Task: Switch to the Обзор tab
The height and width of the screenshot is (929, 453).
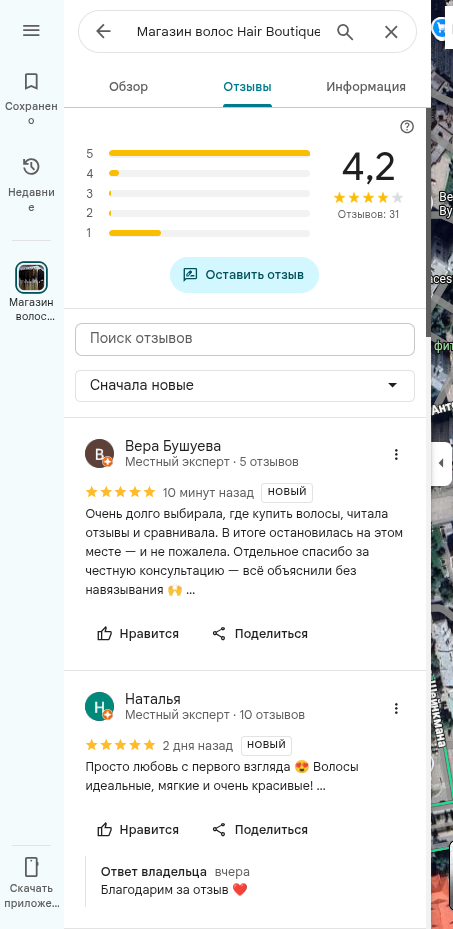Action: [128, 87]
